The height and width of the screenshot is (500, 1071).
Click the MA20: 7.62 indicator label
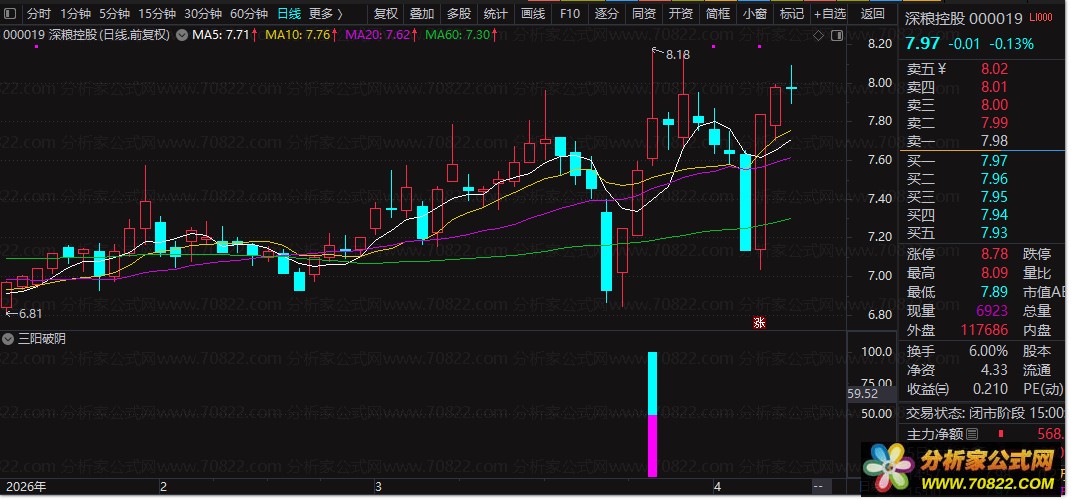point(378,35)
